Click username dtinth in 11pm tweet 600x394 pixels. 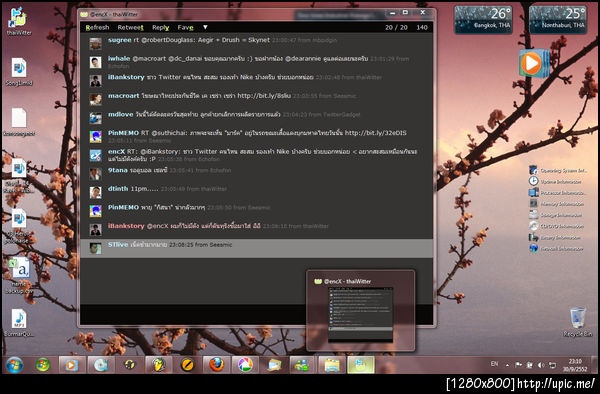coord(118,189)
